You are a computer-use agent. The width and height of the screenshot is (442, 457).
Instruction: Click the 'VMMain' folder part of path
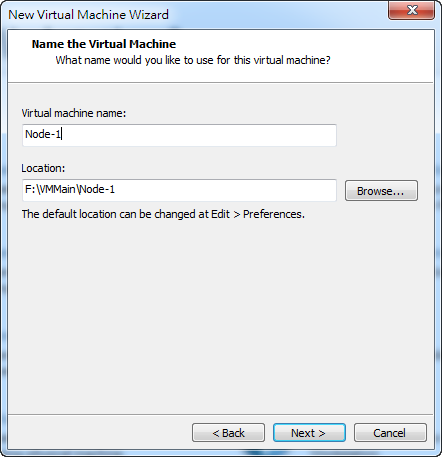56,189
